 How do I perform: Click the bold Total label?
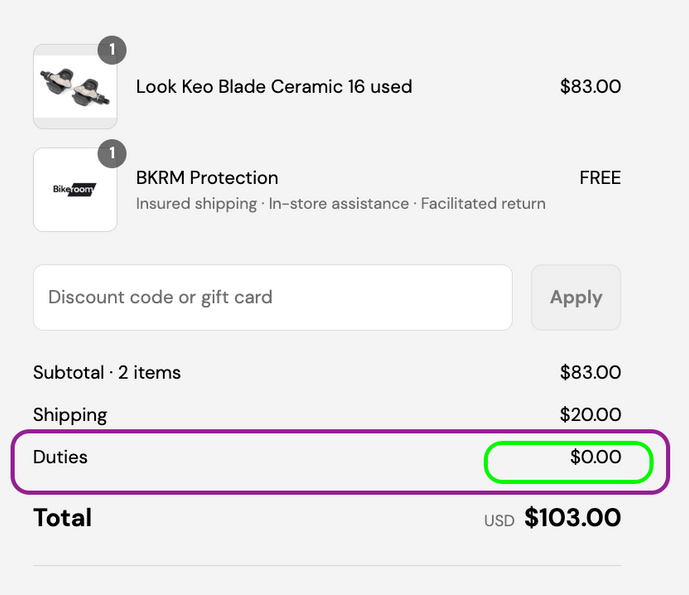(x=62, y=517)
